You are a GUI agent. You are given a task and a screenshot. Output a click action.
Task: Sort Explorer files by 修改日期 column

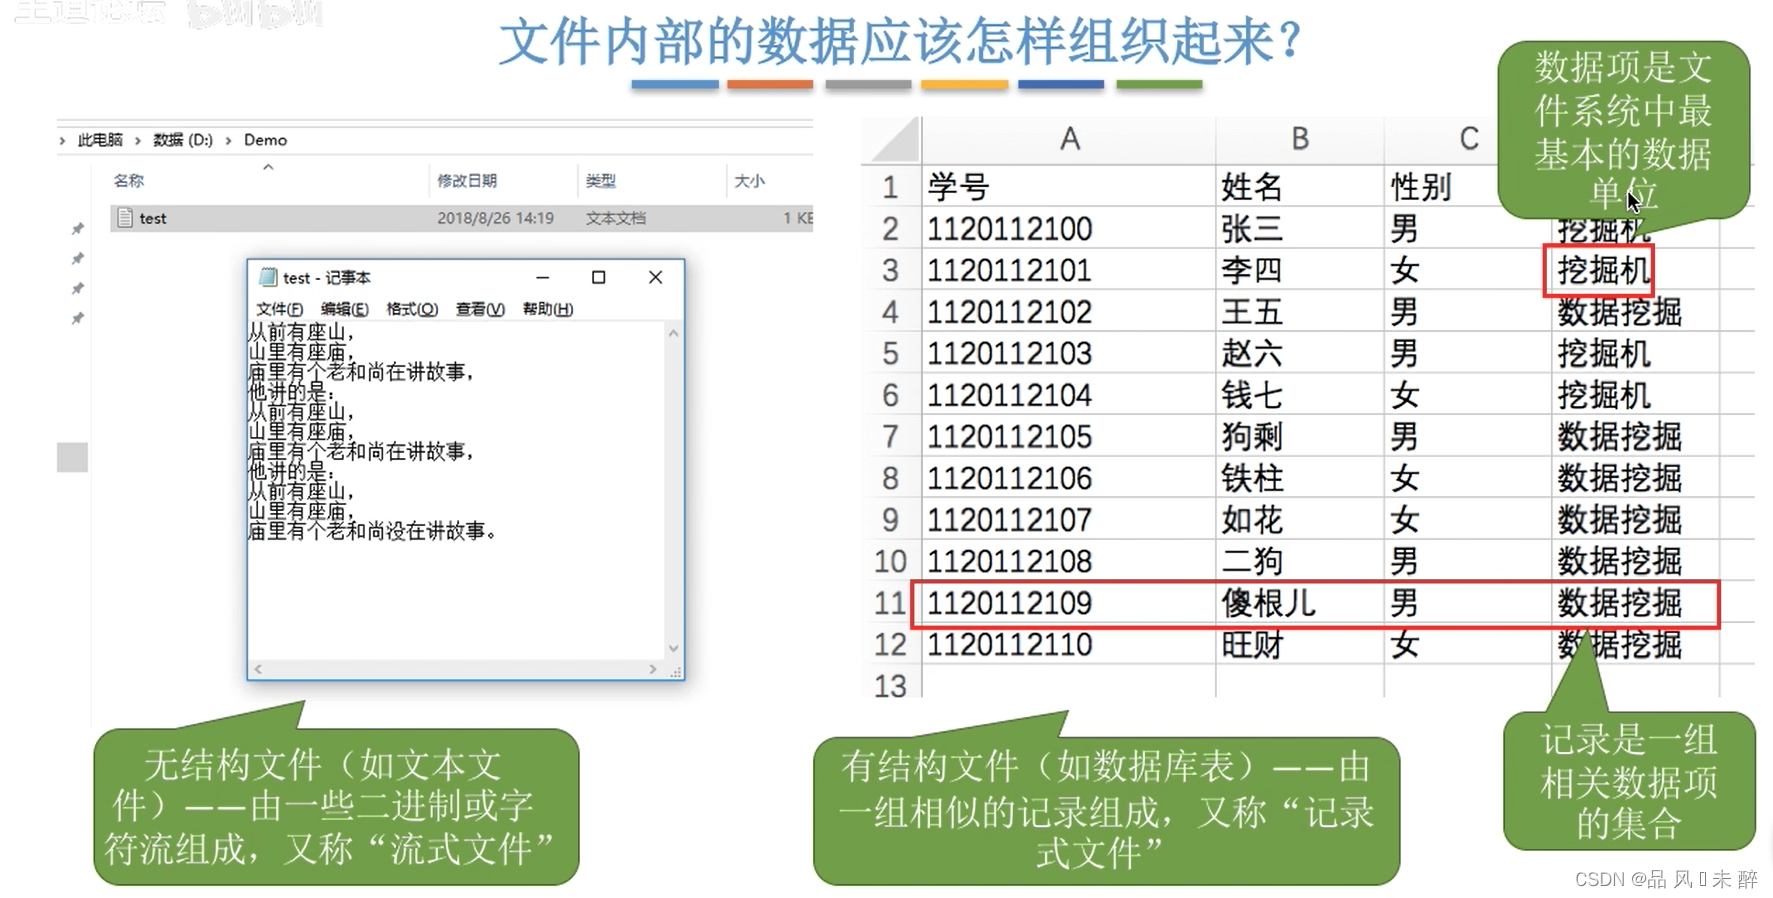pyautogui.click(x=467, y=181)
